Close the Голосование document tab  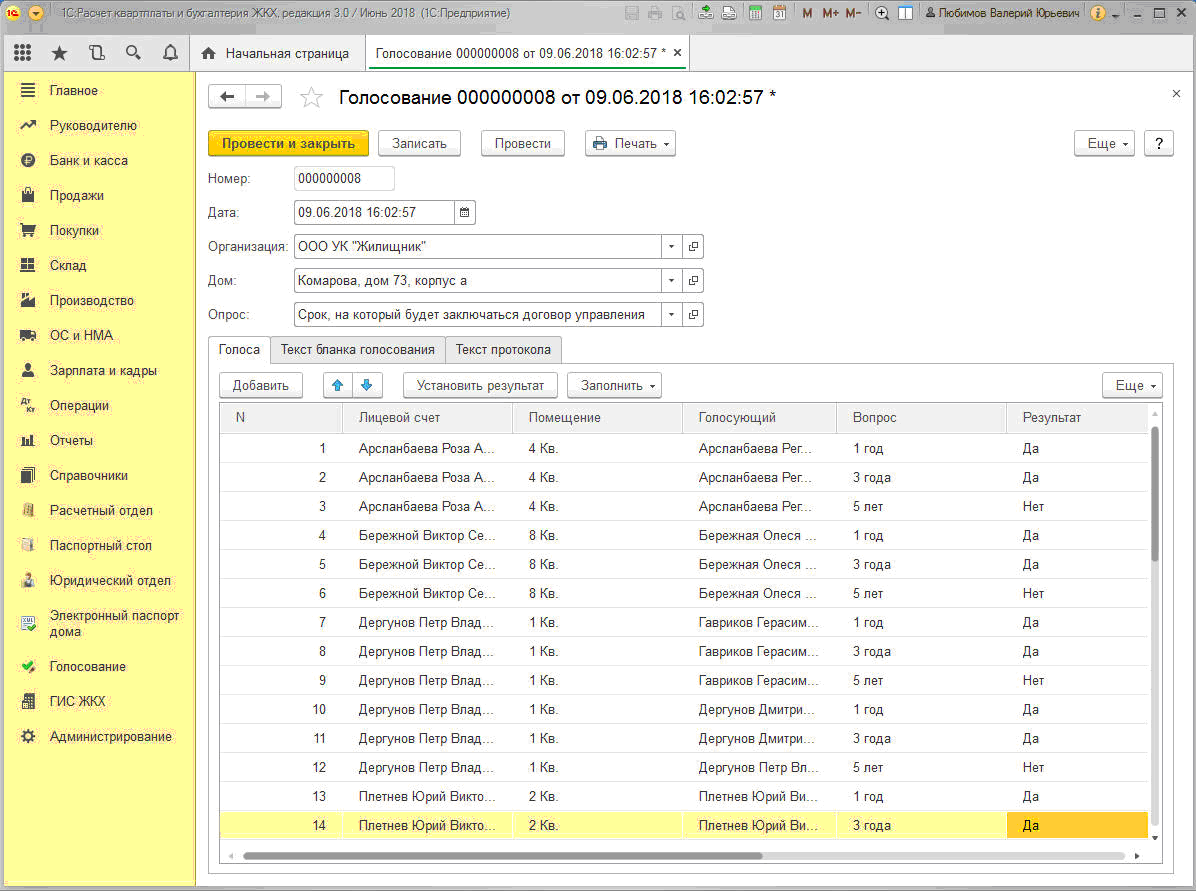coord(677,53)
